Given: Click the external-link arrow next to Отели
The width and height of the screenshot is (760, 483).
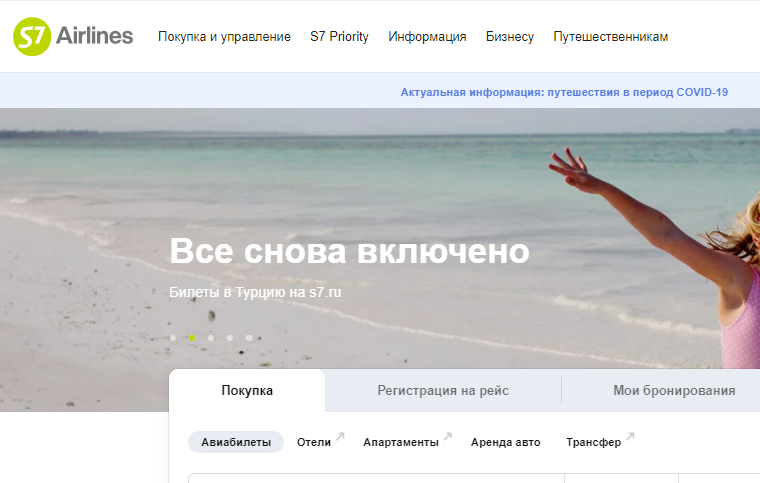Looking at the screenshot, I should (x=340, y=436).
